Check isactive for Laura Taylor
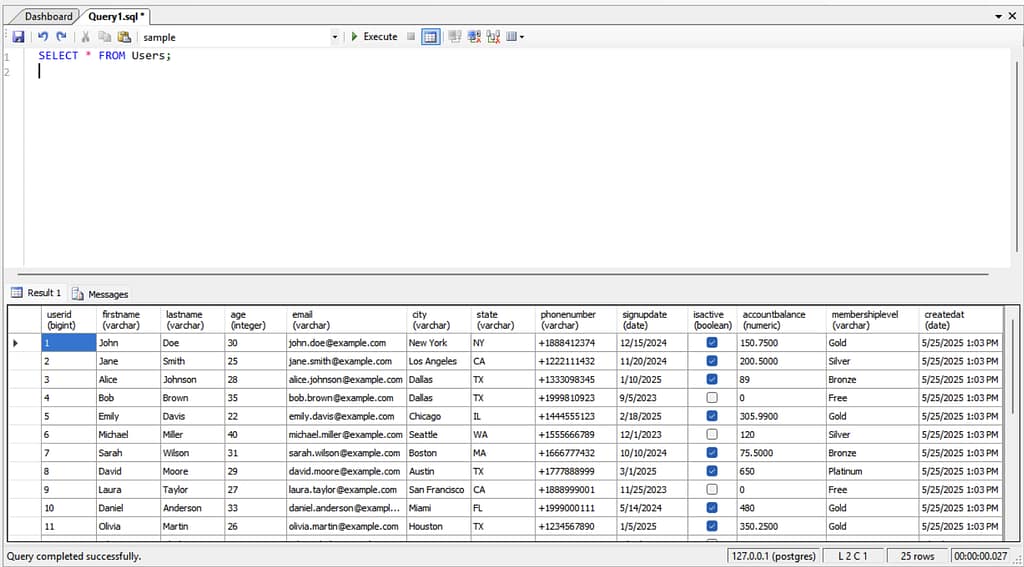 click(712, 489)
